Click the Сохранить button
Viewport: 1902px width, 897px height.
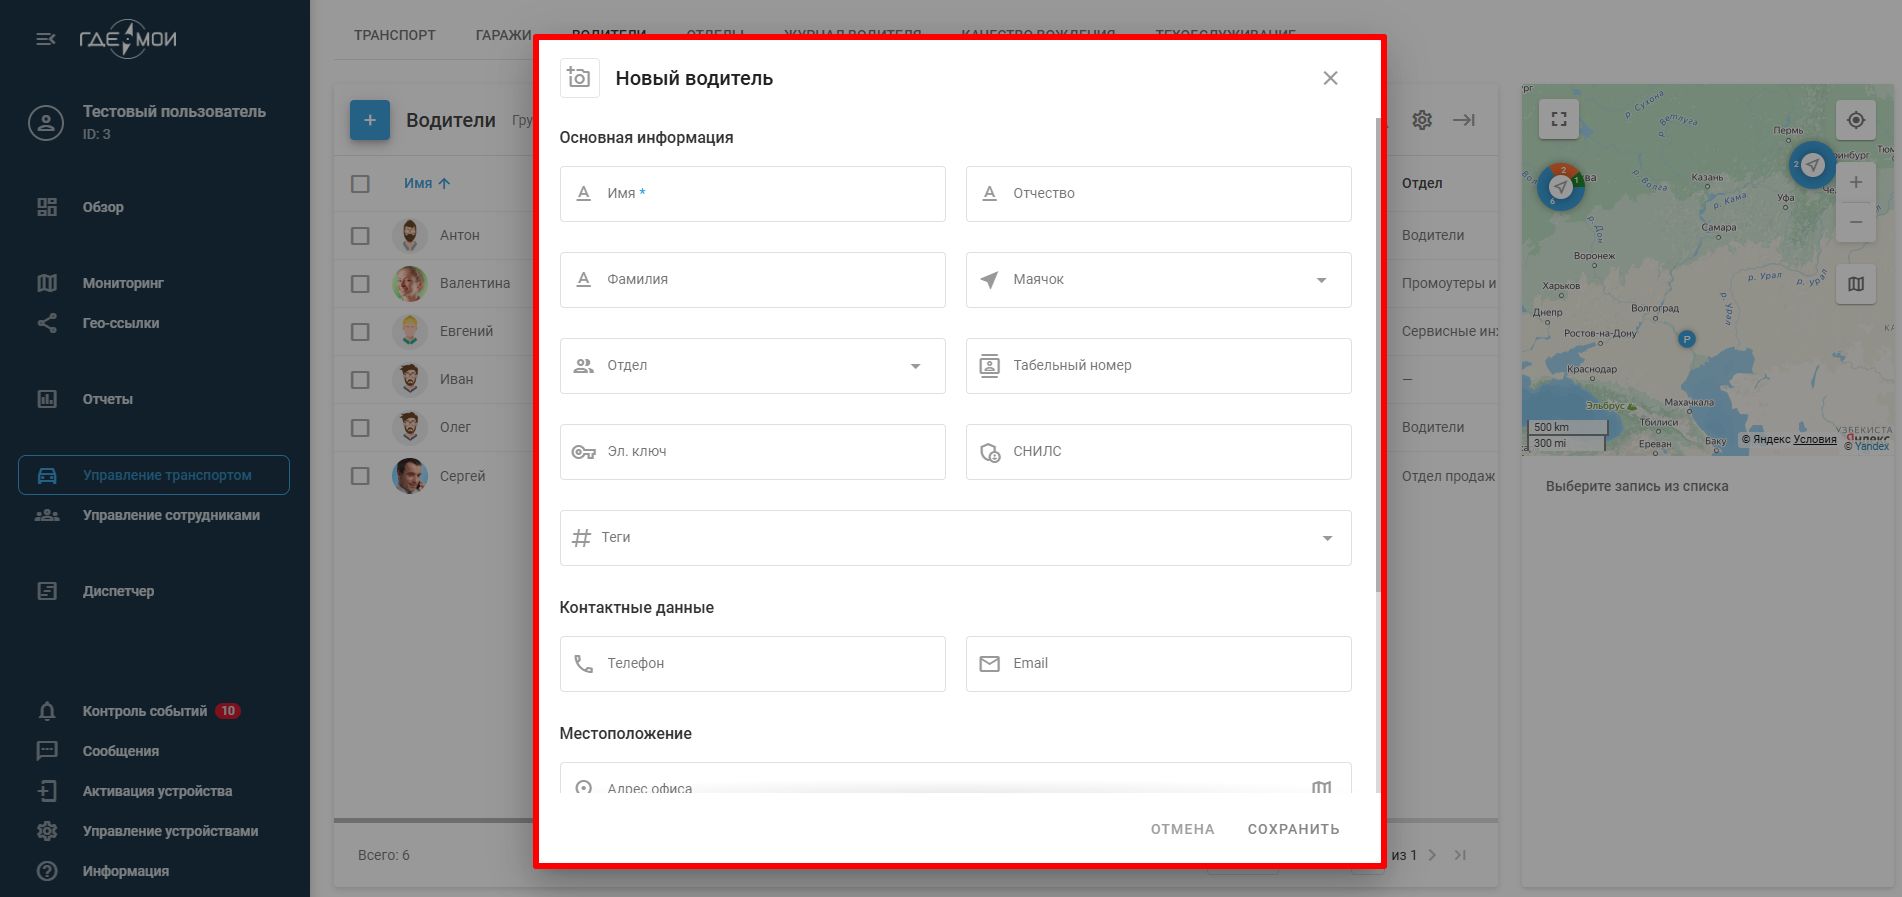click(1293, 829)
